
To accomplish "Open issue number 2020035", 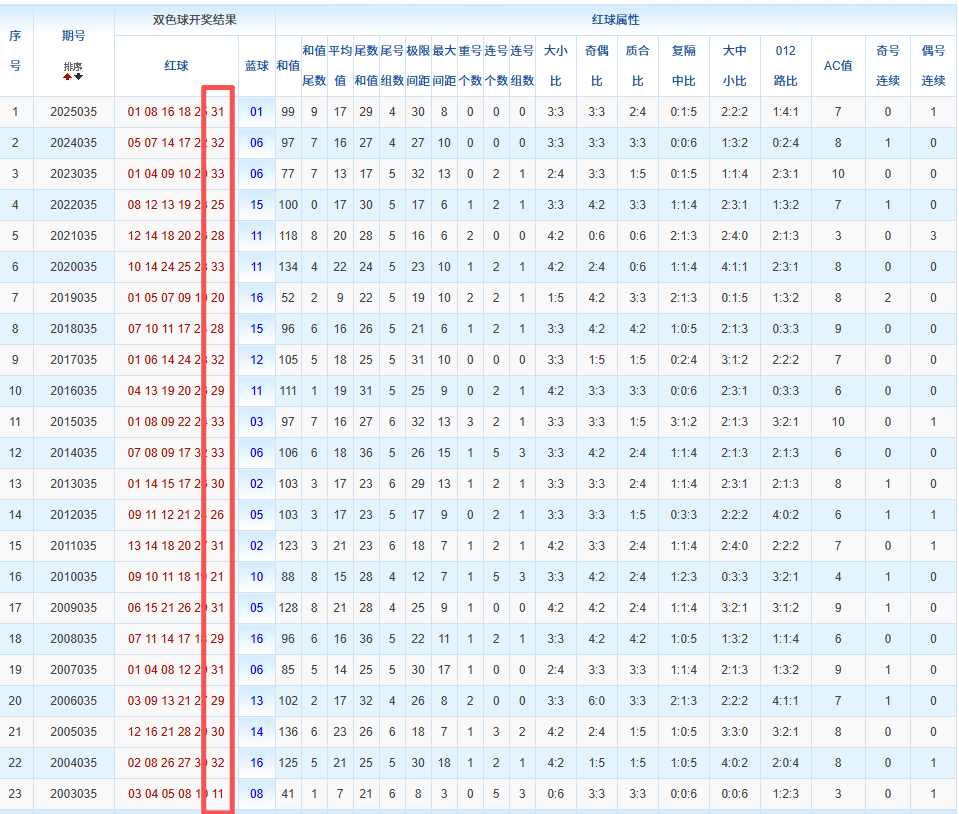I will click(73, 267).
